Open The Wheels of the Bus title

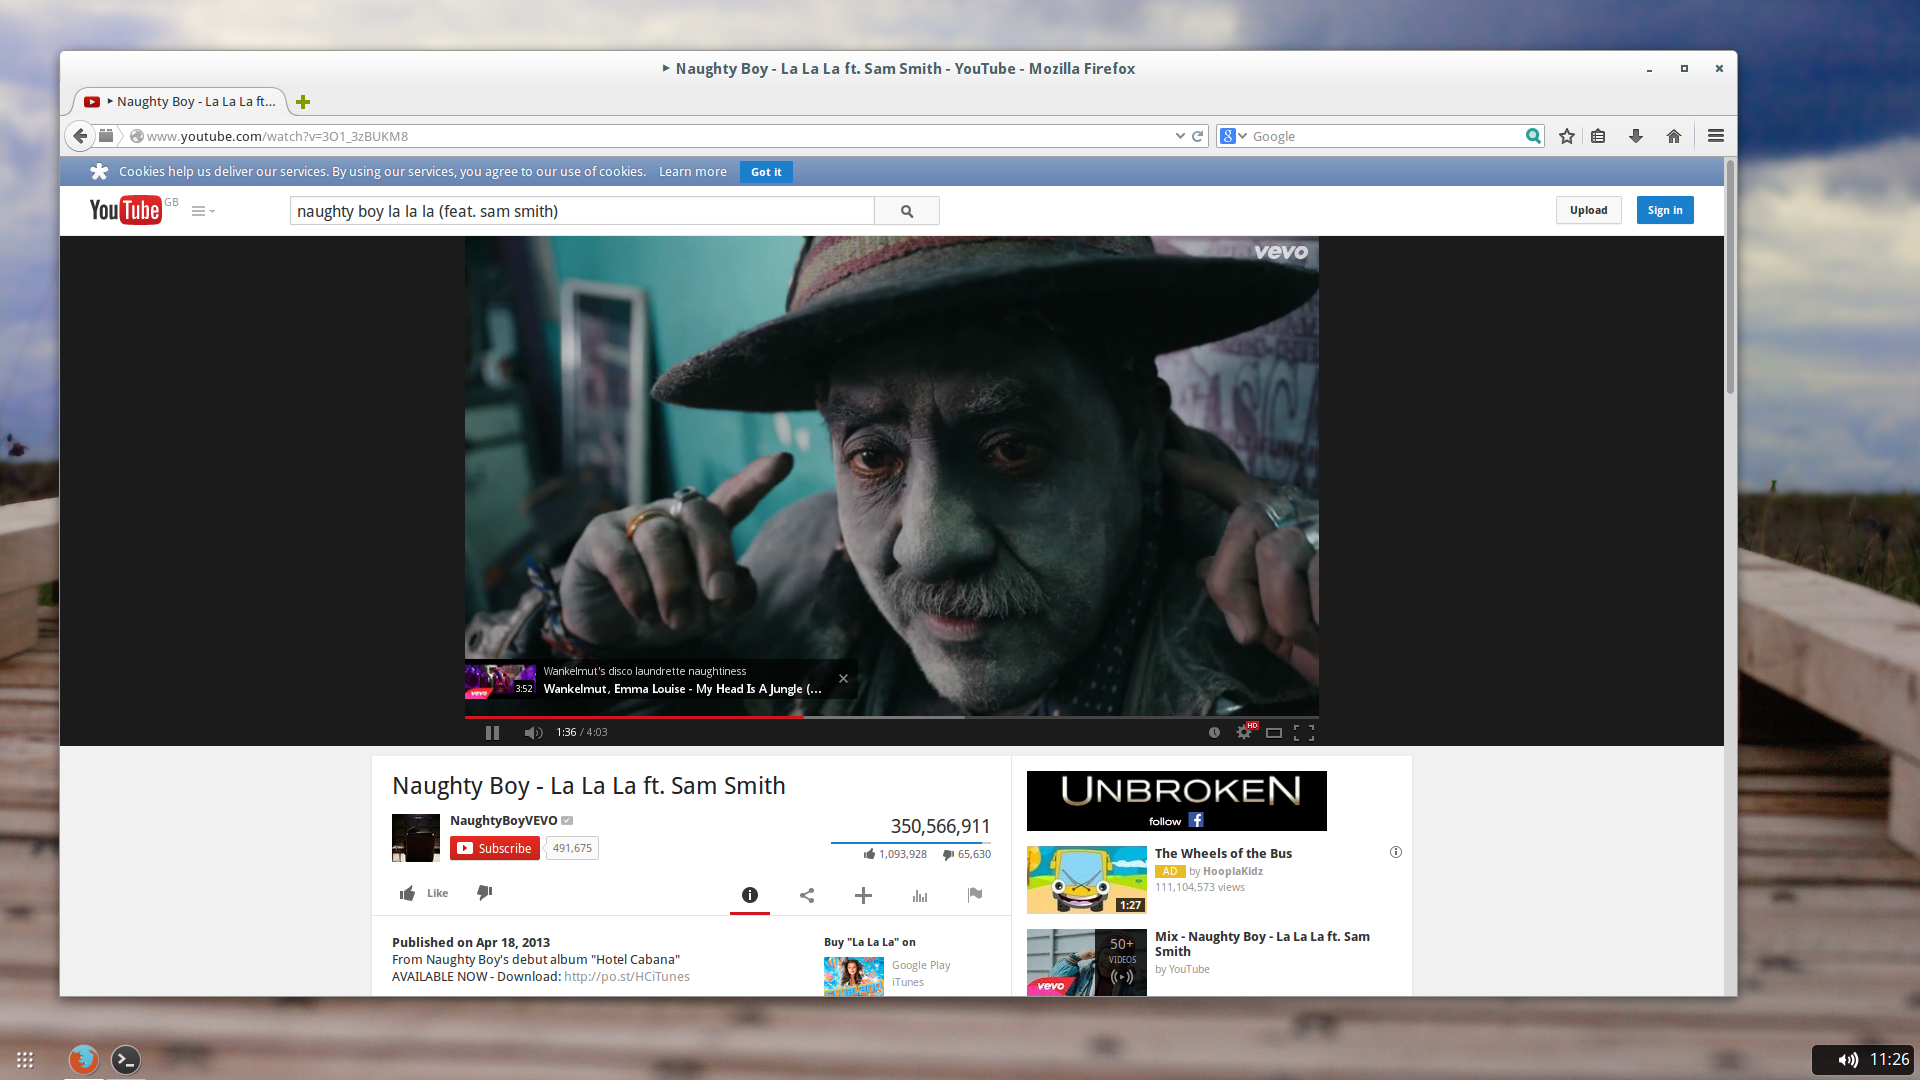1223,853
